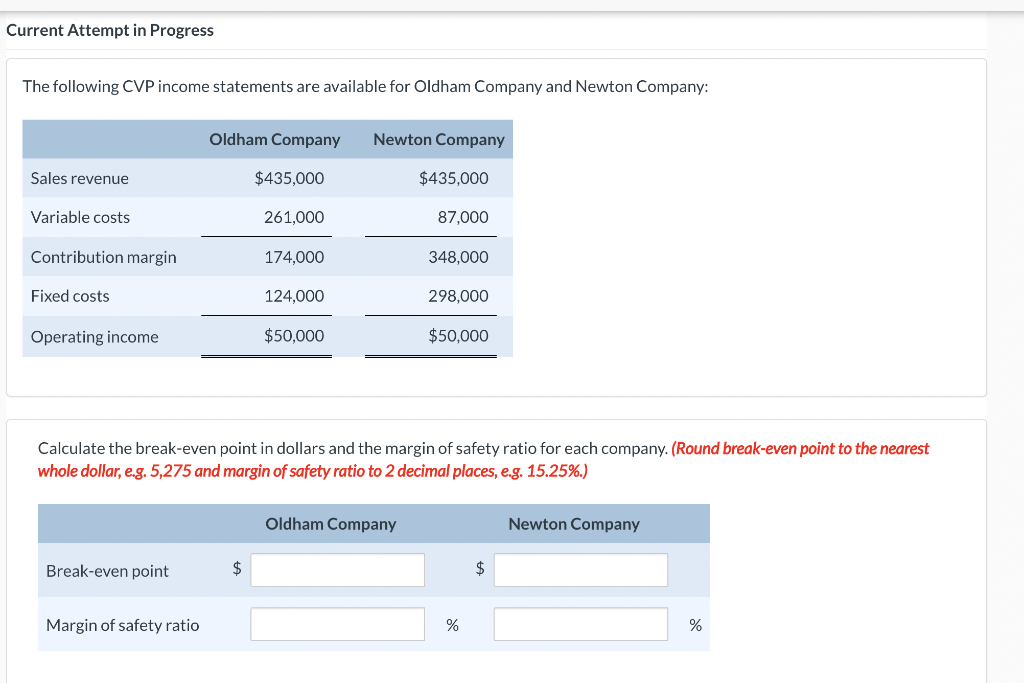
Task: Click the 'Current Attempt in Progress' heading
Action: tap(110, 31)
